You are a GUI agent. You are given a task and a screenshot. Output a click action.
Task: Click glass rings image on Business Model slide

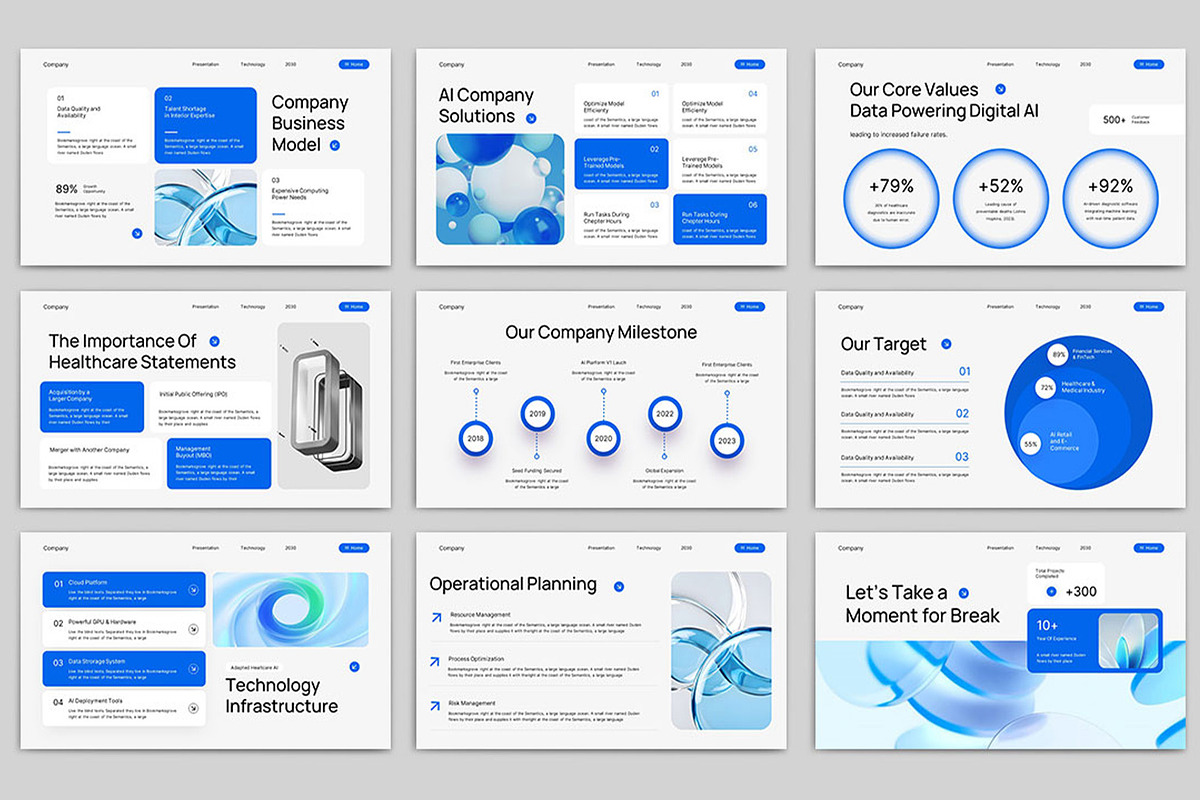pos(206,207)
